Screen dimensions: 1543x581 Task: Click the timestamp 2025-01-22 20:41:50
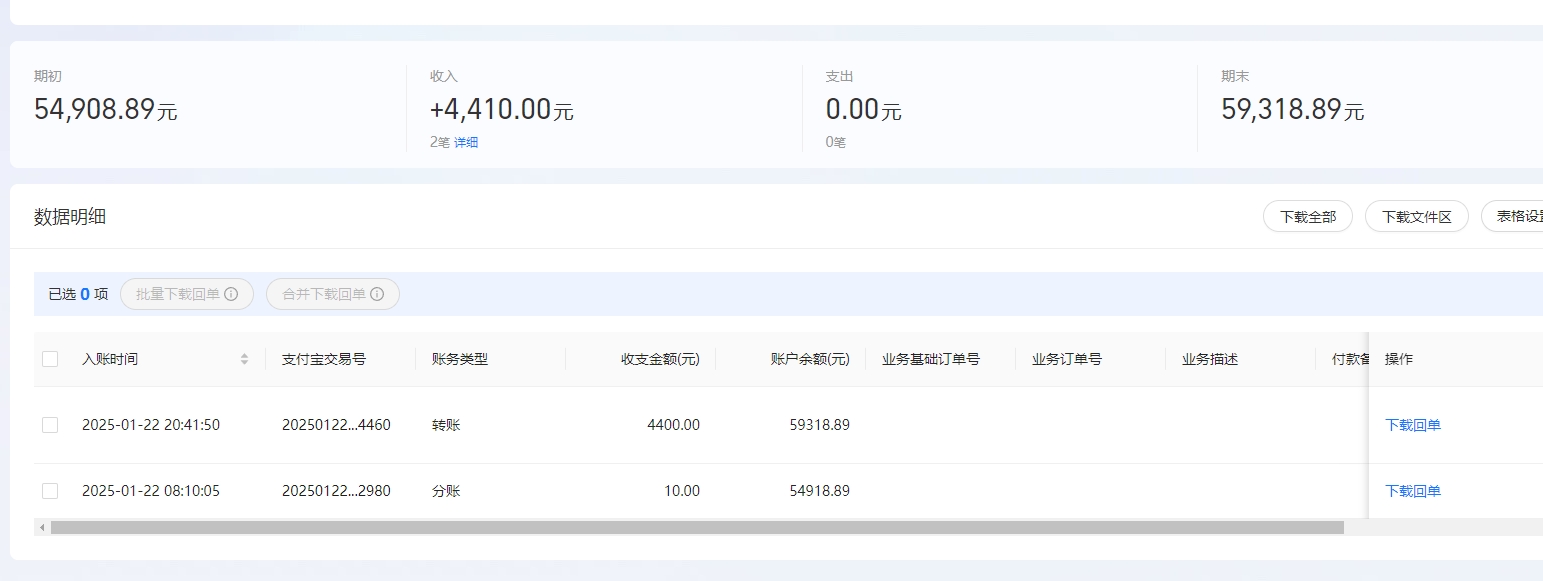tap(151, 425)
